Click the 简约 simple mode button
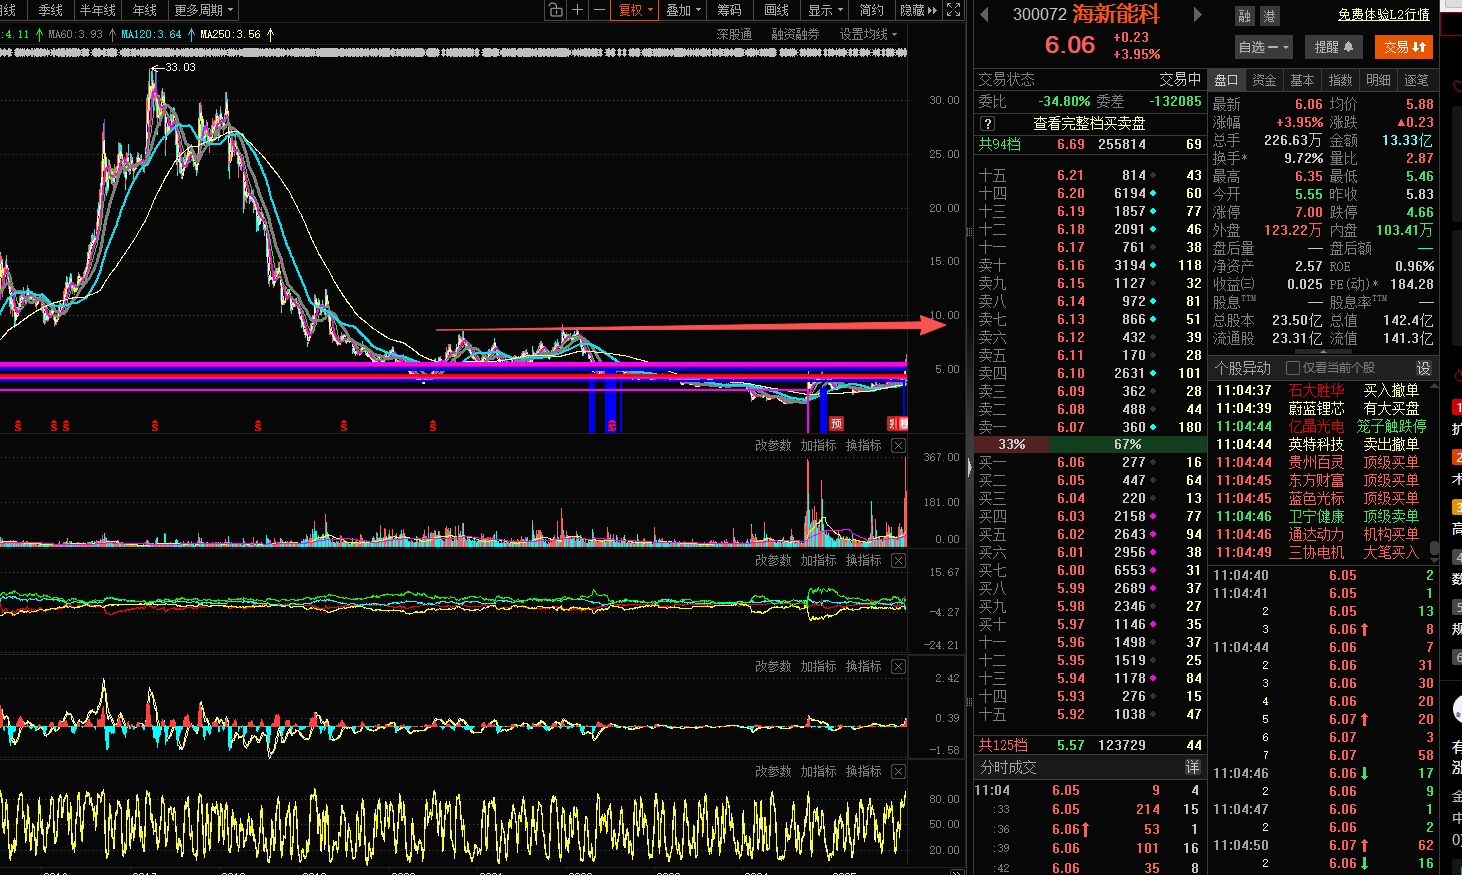1462x875 pixels. click(x=871, y=10)
